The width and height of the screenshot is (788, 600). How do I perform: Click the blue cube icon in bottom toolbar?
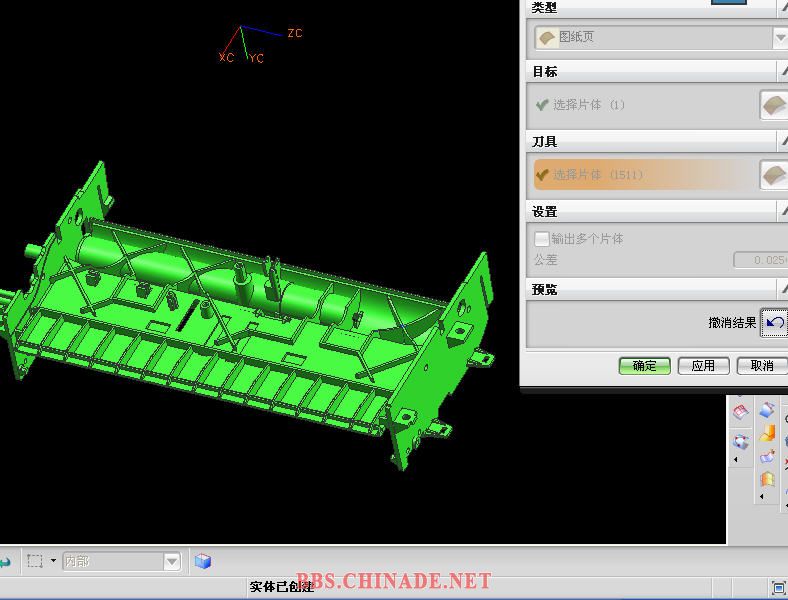203,562
